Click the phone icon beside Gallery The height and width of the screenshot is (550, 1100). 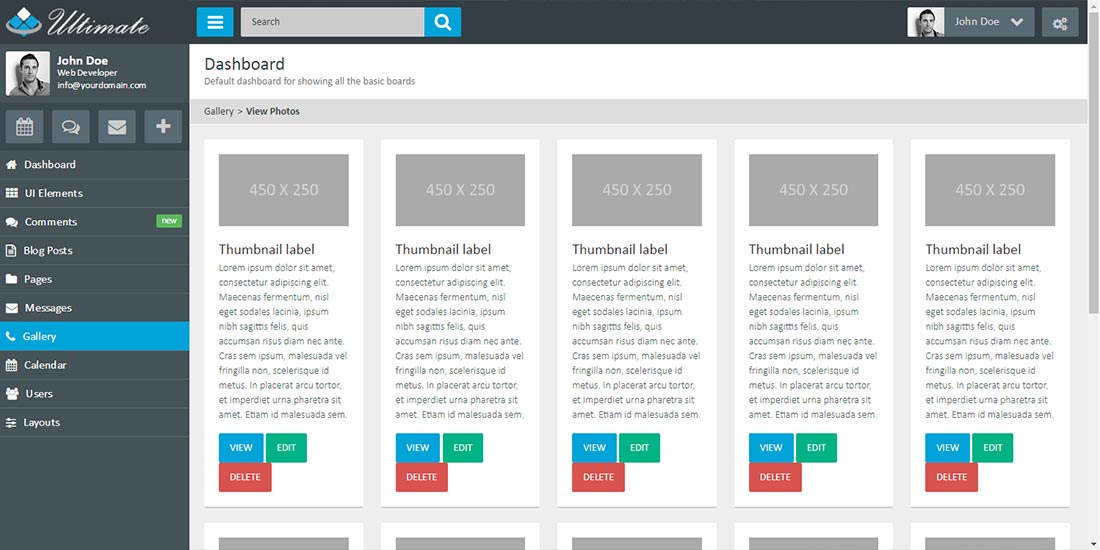pyautogui.click(x=11, y=337)
